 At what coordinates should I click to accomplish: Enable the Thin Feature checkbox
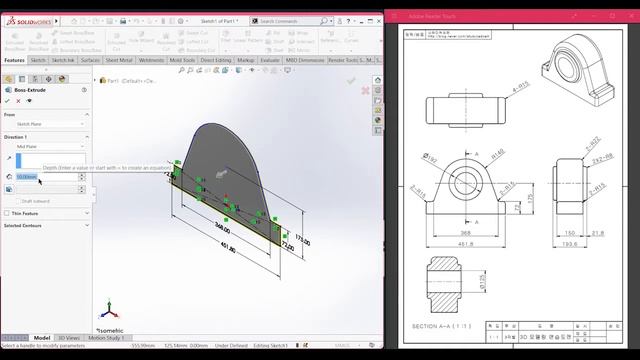pyautogui.click(x=7, y=213)
